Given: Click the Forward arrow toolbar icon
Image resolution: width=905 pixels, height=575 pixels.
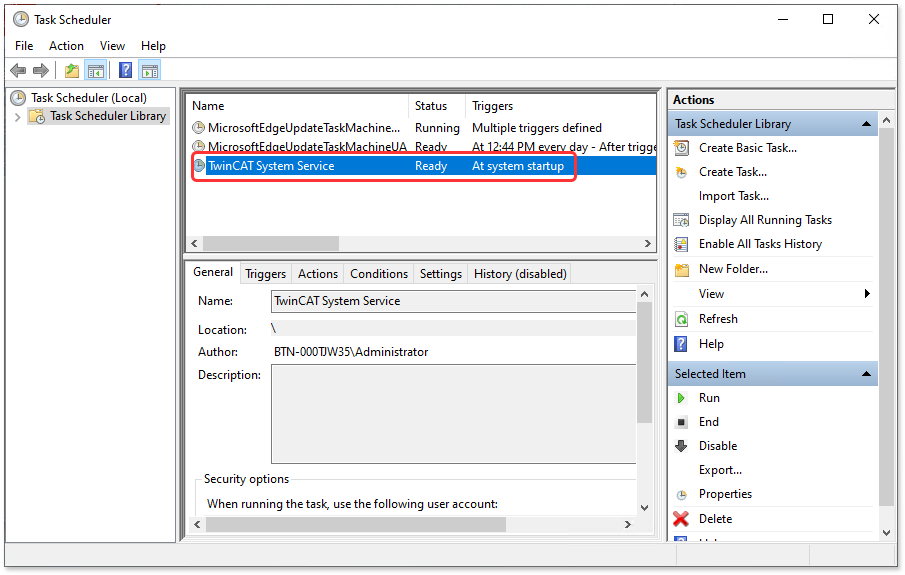Looking at the screenshot, I should pos(41,70).
